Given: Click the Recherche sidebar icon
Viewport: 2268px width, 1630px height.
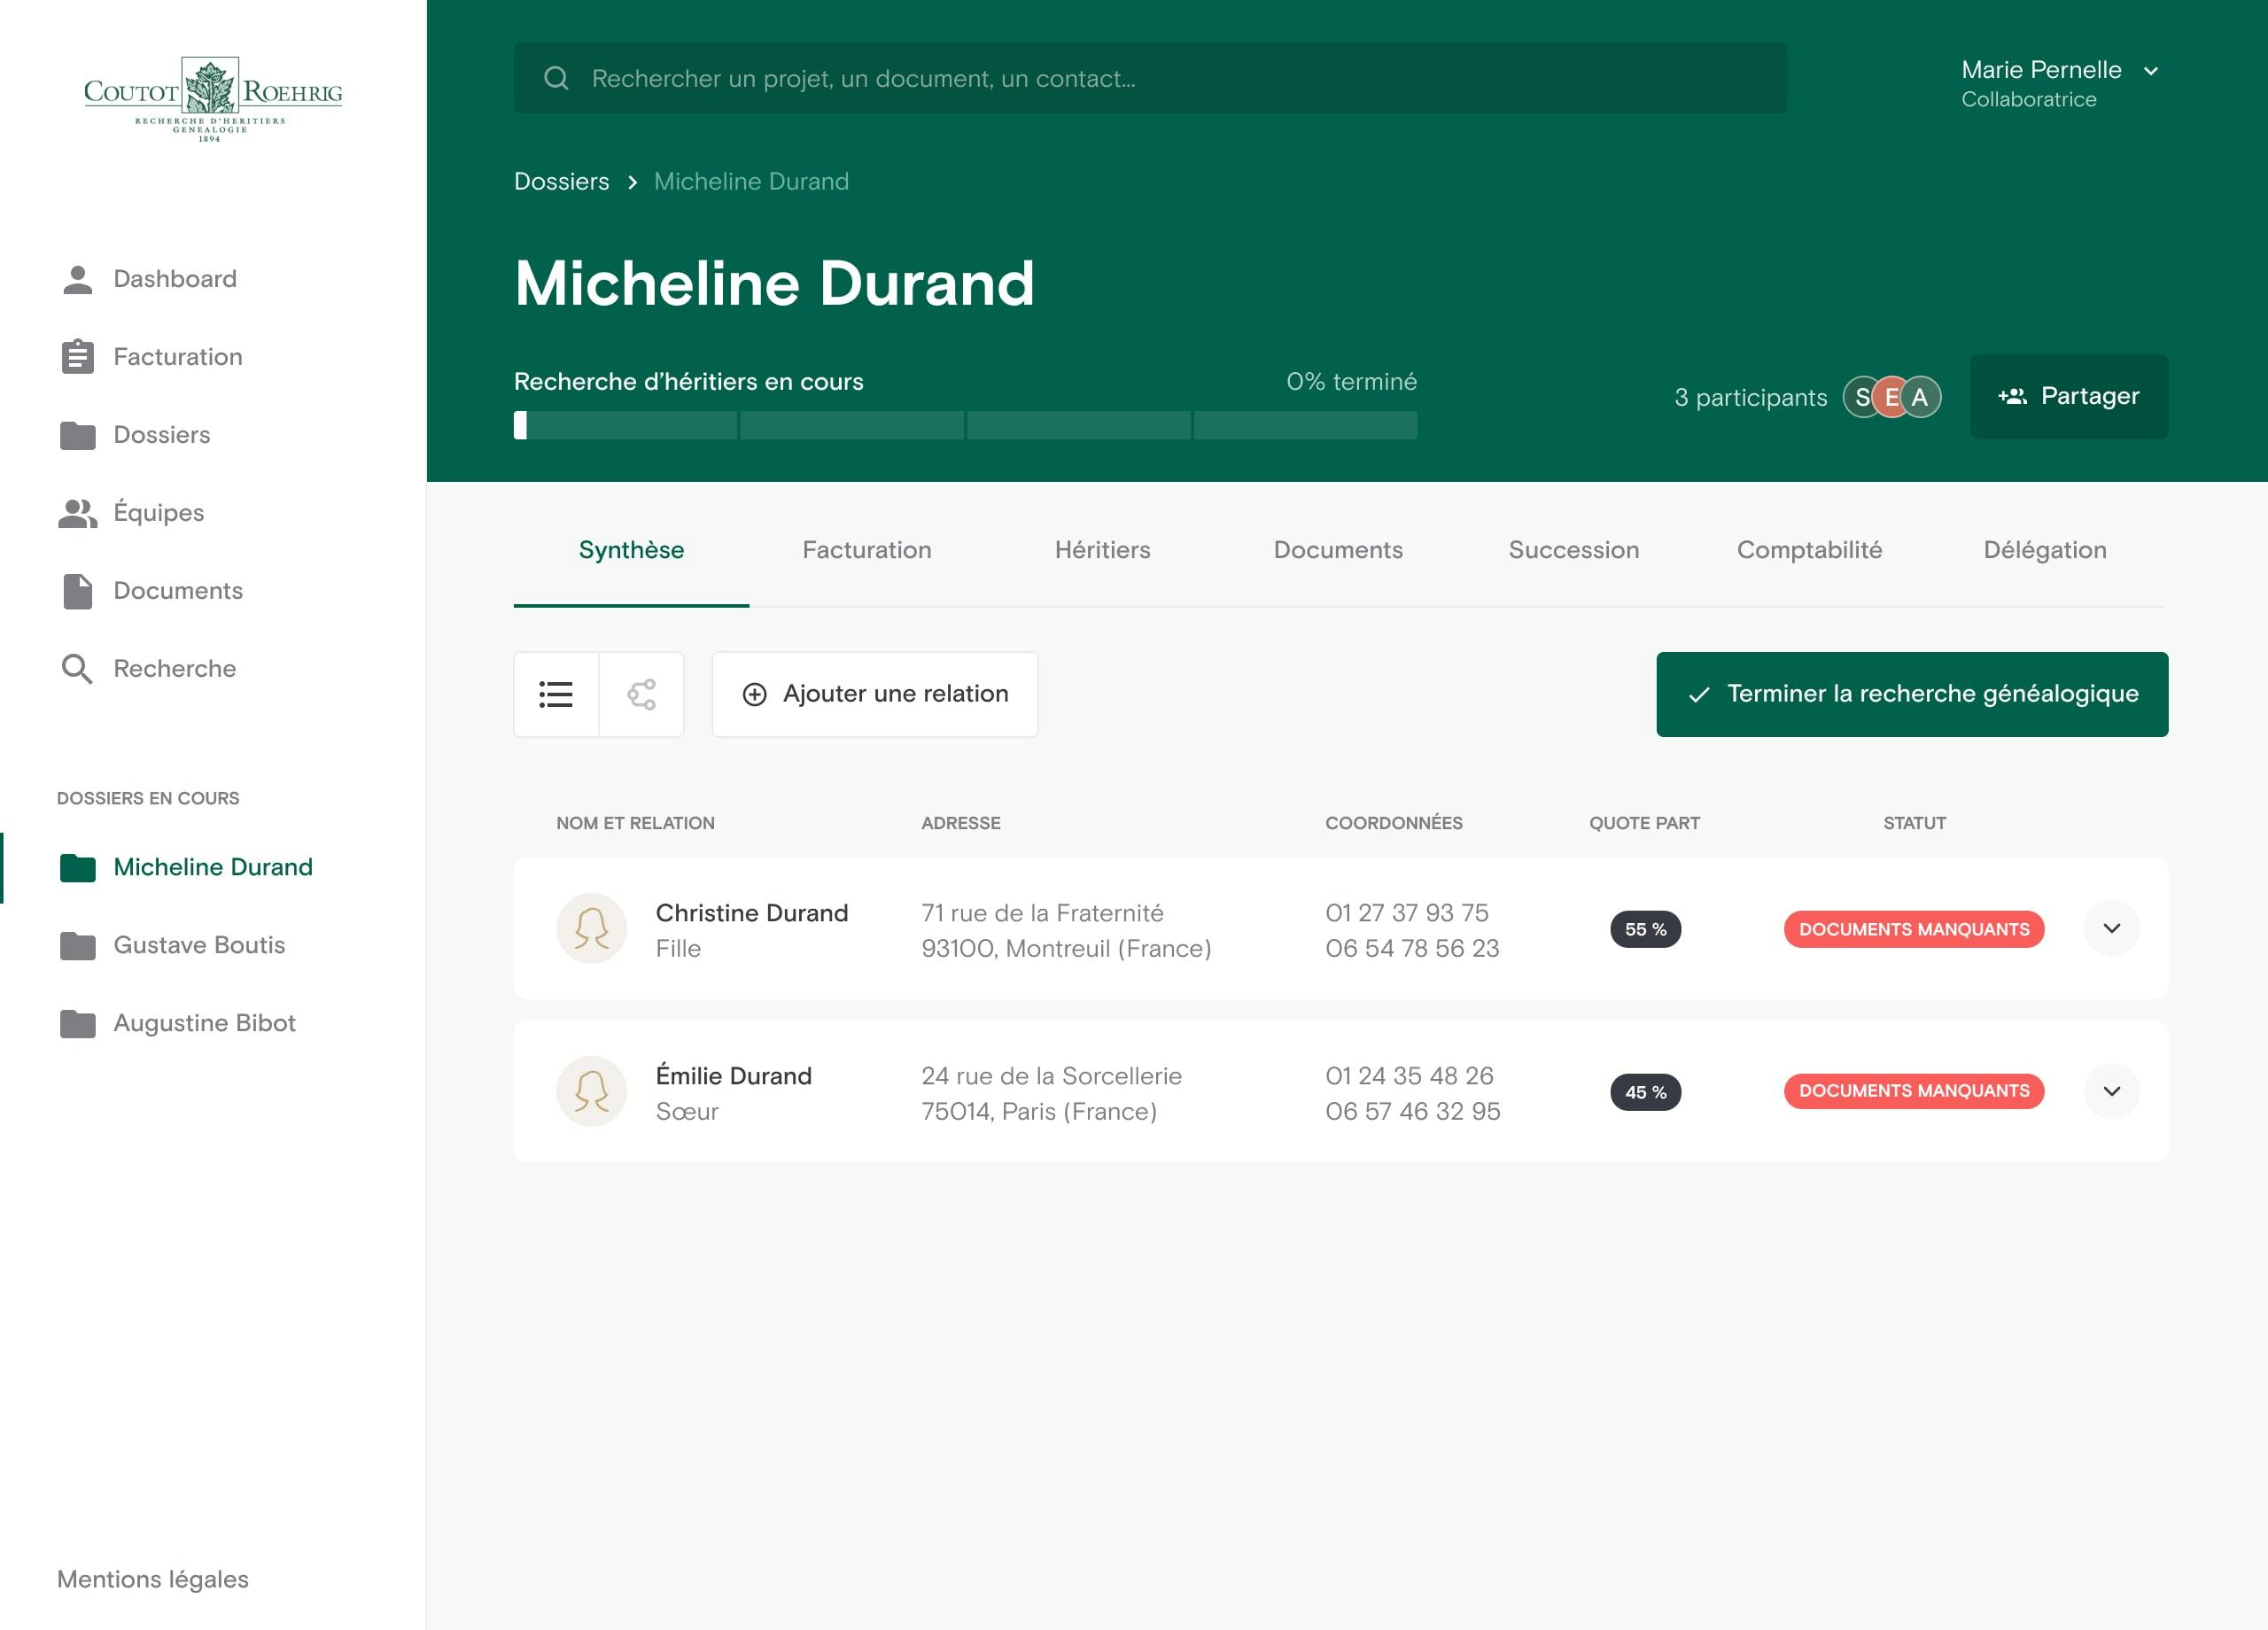Looking at the screenshot, I should point(75,667).
